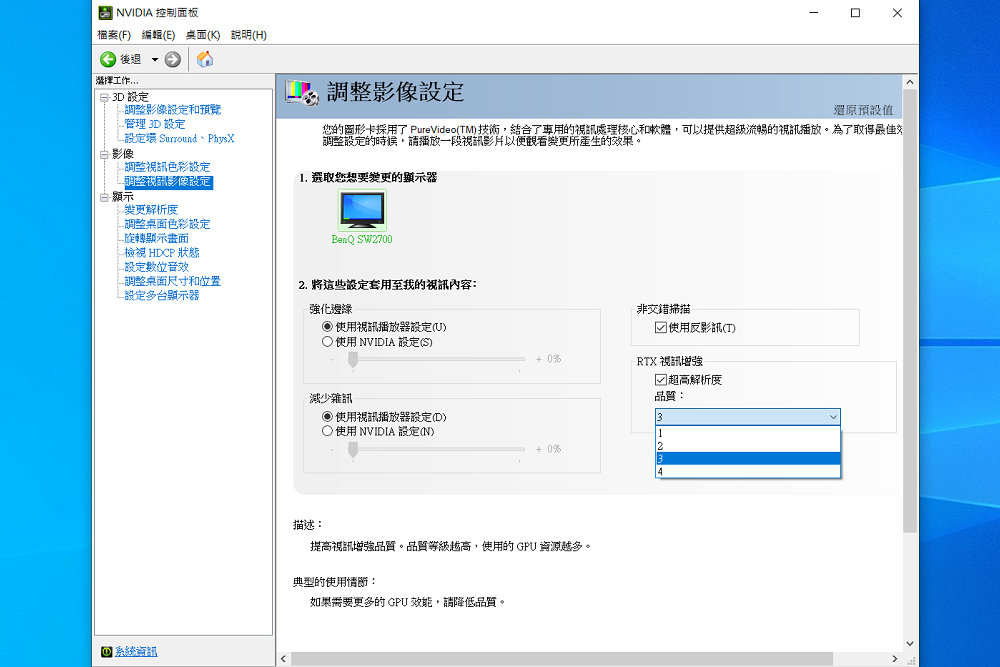Toggle 超高解析度 checkbox
Image resolution: width=1000 pixels, height=667 pixels.
coord(661,380)
